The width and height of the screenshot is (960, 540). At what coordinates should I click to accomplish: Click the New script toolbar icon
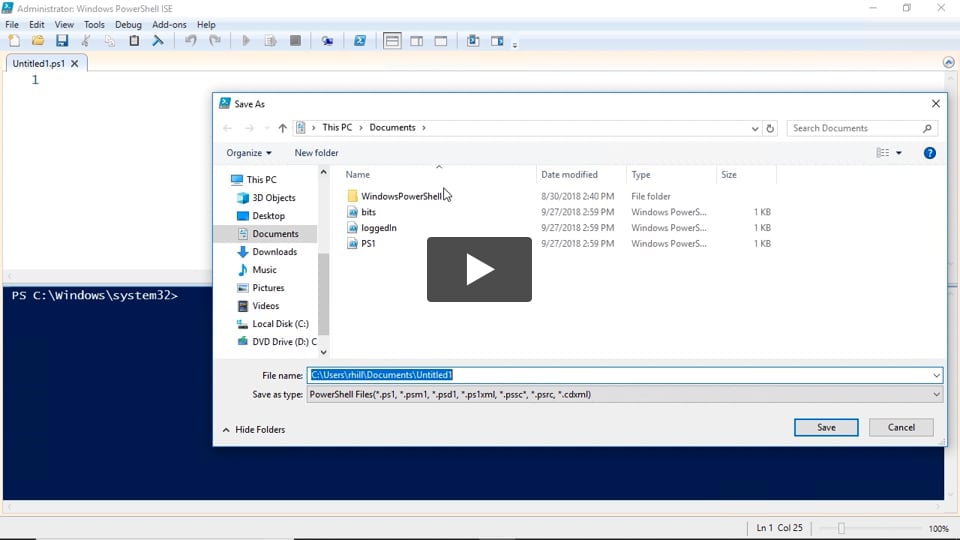pyautogui.click(x=14, y=41)
